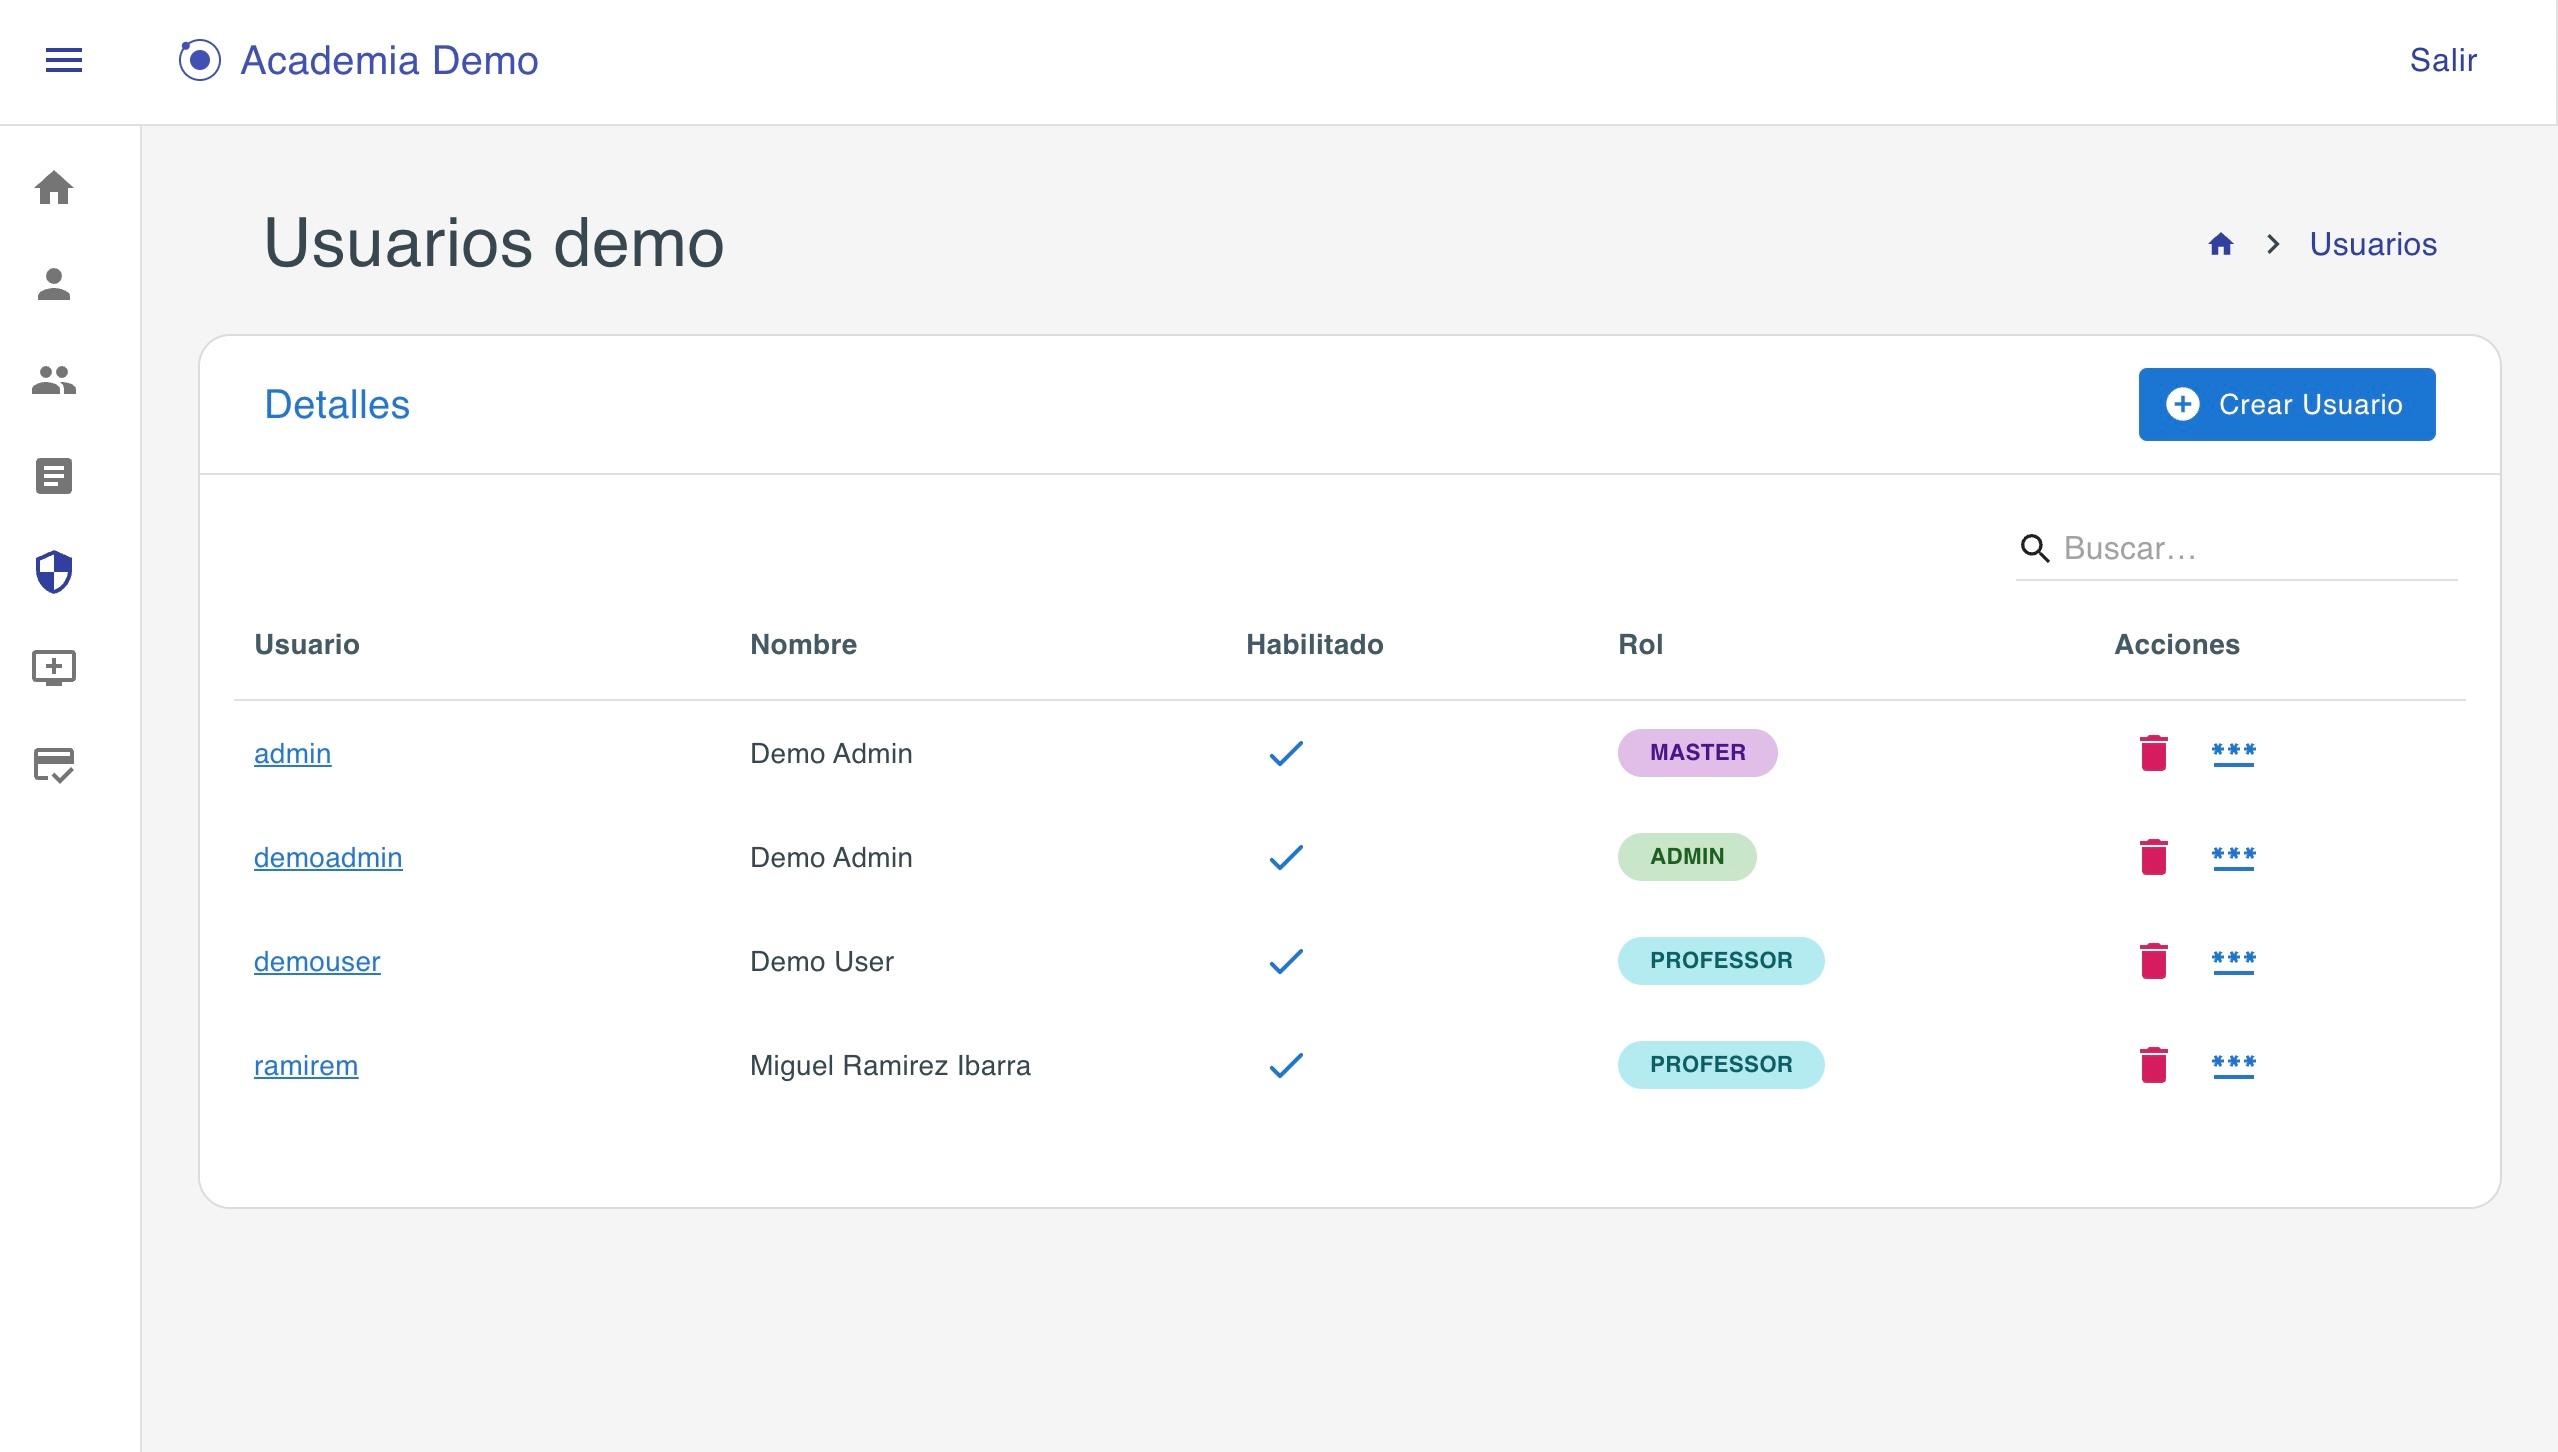This screenshot has width=2558, height=1452.
Task: Open the ramirem user link
Action: click(x=306, y=1065)
